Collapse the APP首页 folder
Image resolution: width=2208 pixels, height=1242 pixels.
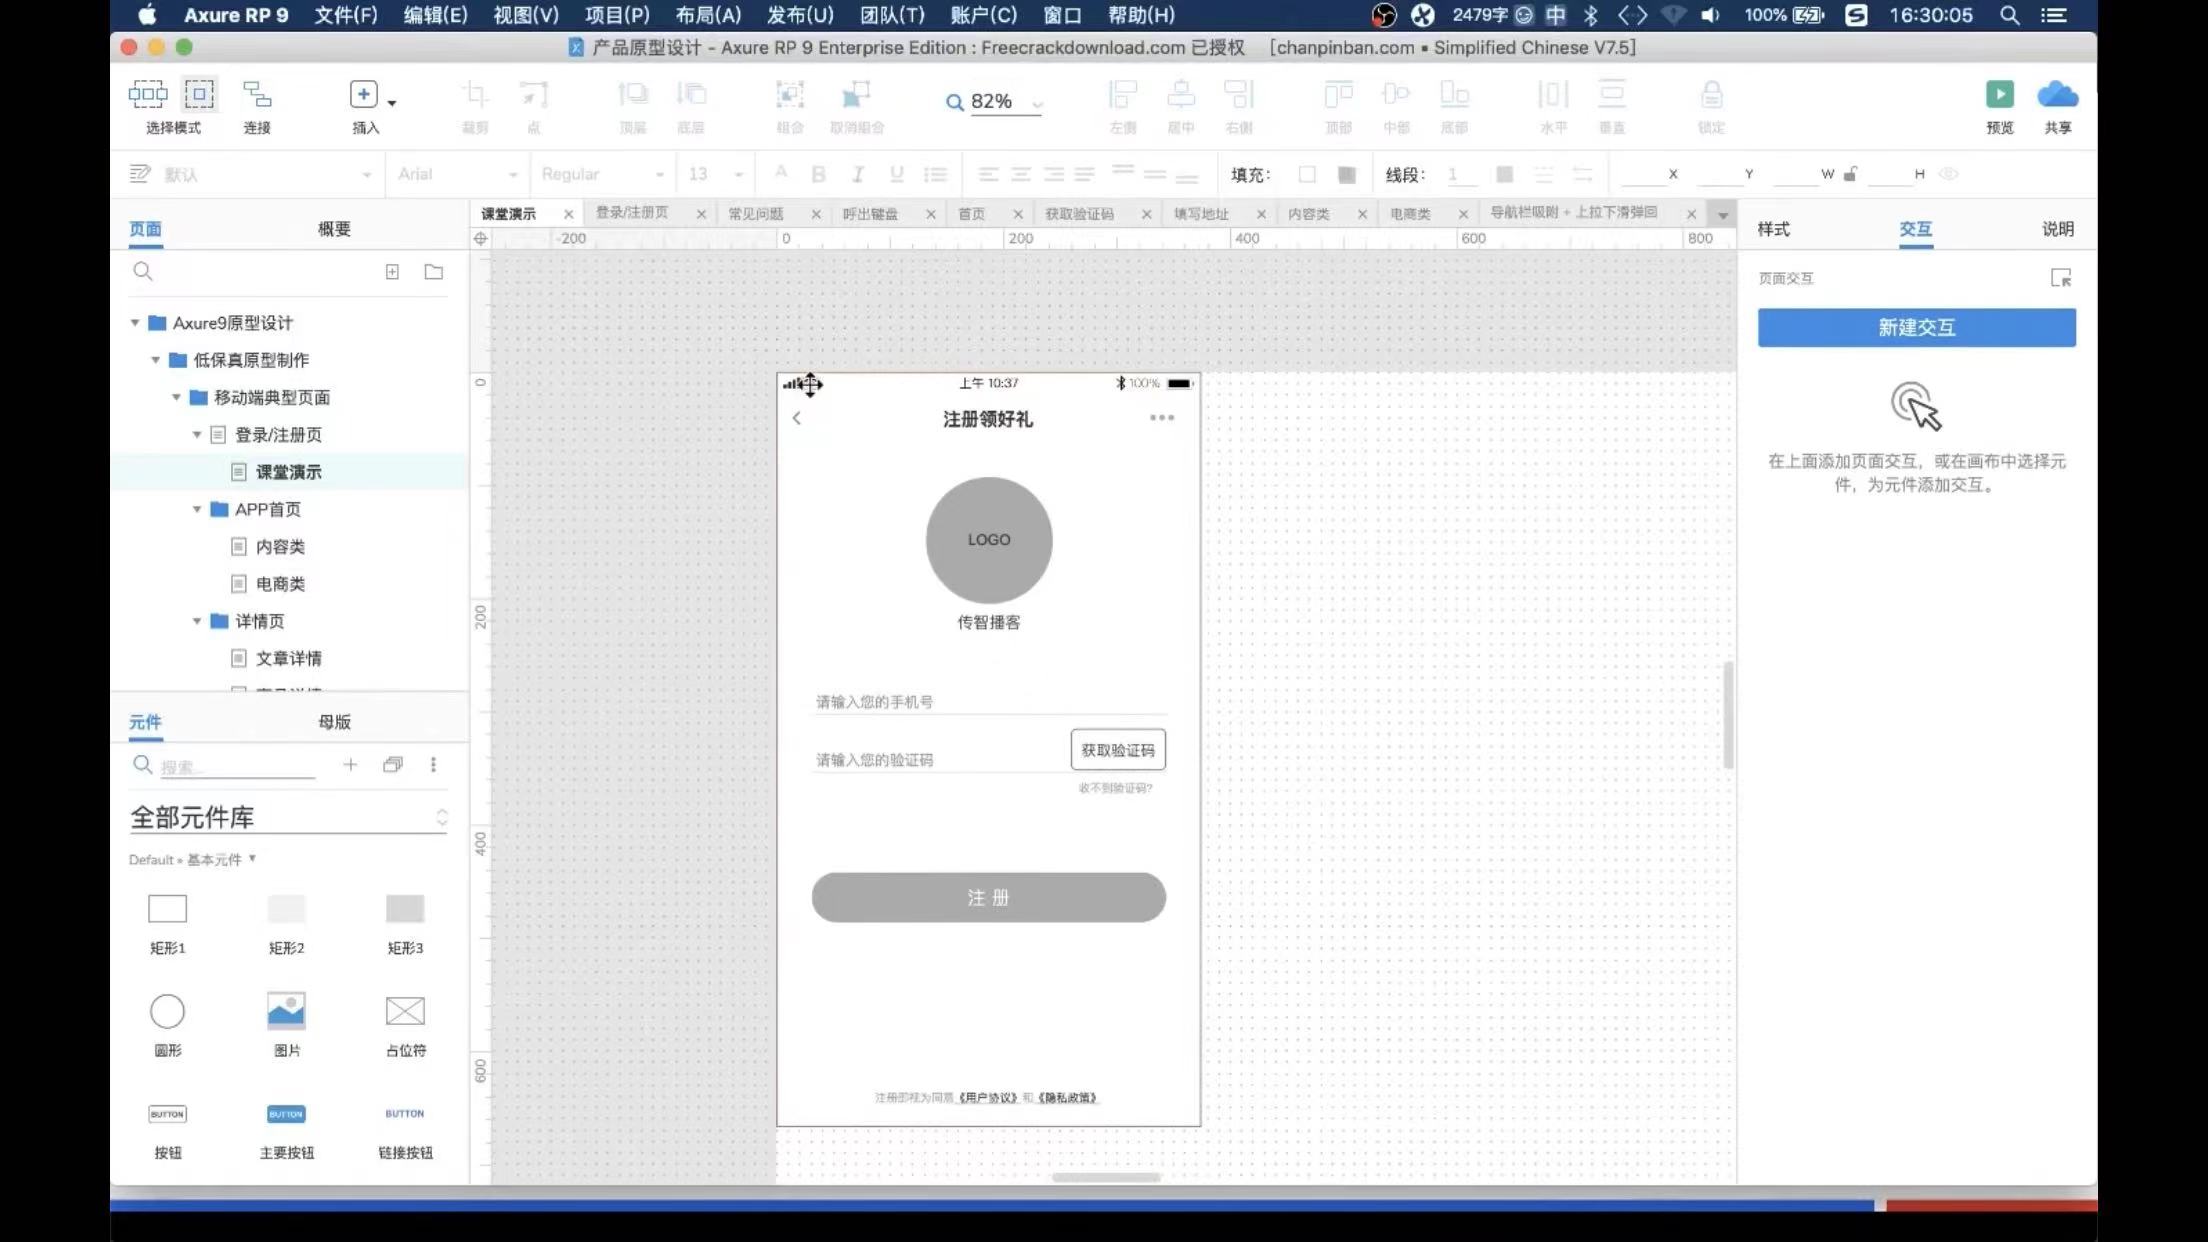(x=197, y=509)
